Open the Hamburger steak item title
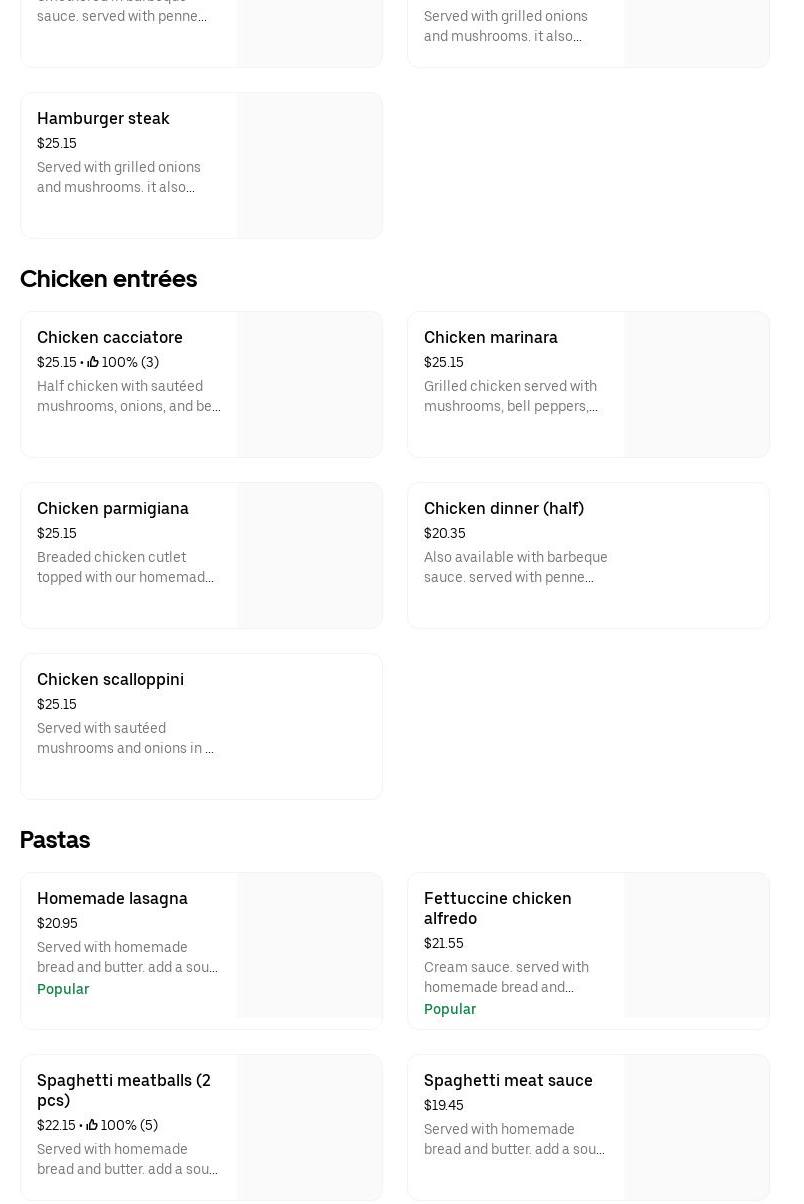The width and height of the screenshot is (804, 1204). (103, 118)
